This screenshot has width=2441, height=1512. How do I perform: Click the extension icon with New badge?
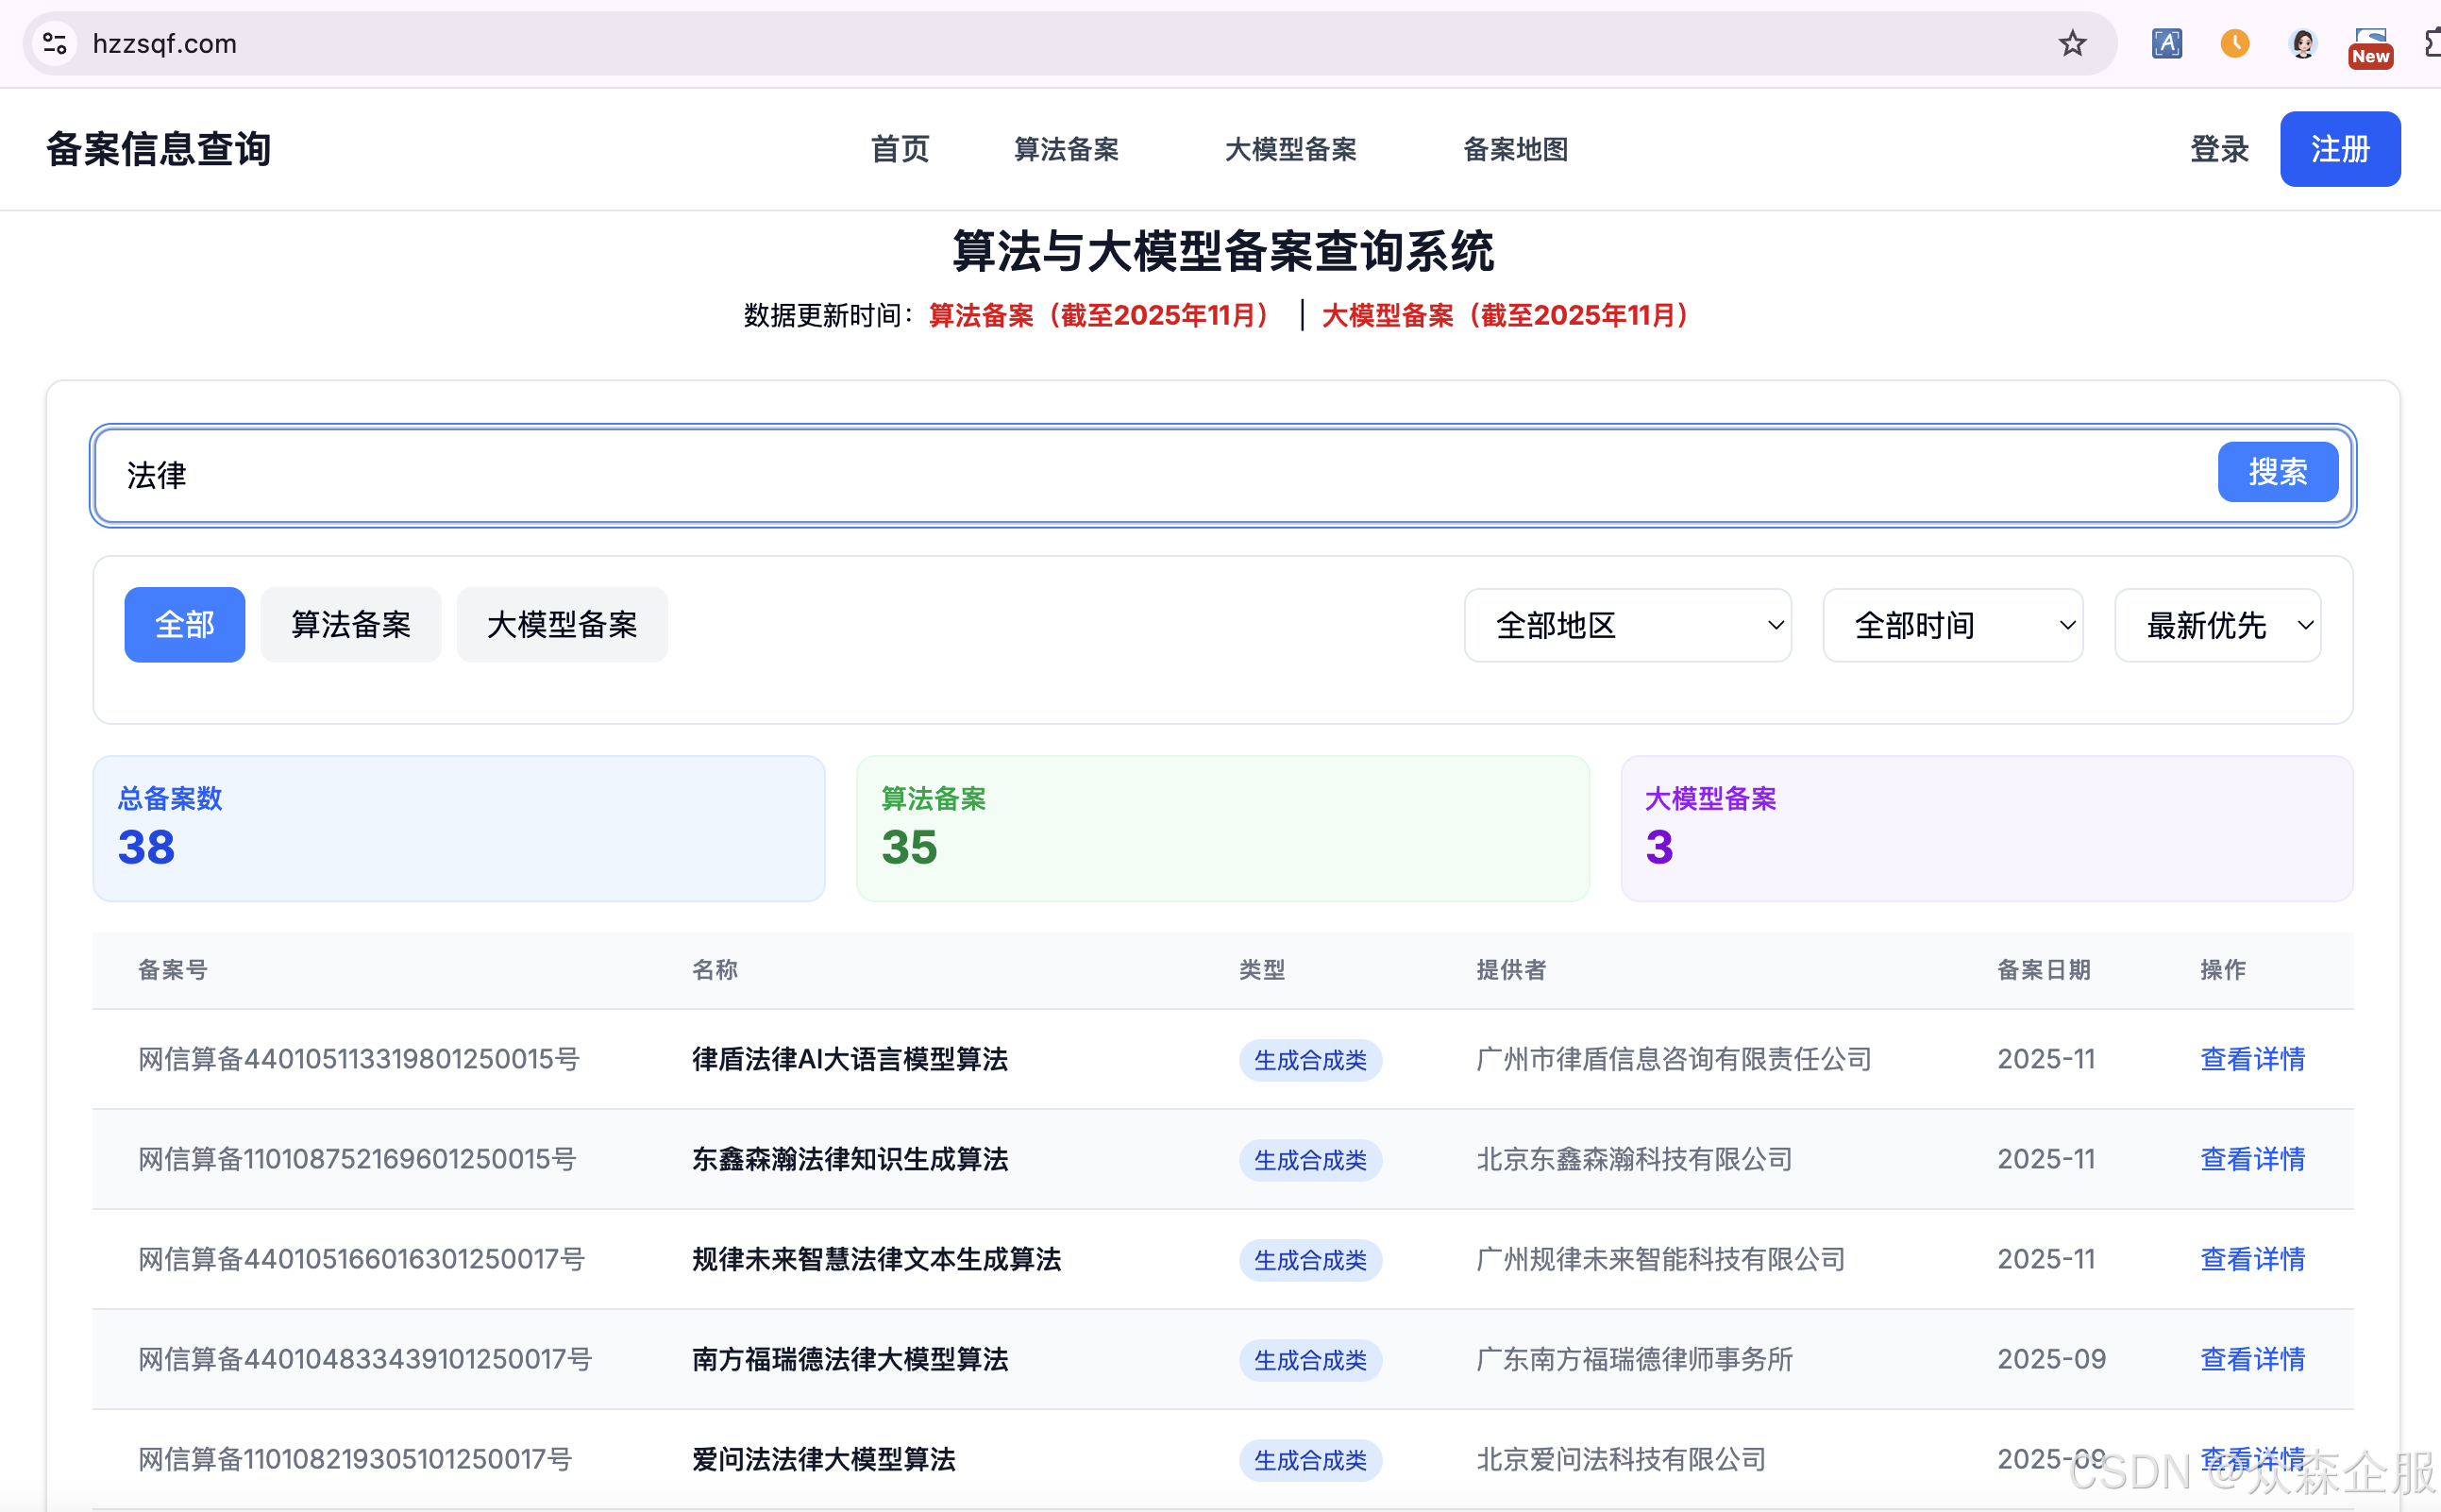pos(2369,45)
